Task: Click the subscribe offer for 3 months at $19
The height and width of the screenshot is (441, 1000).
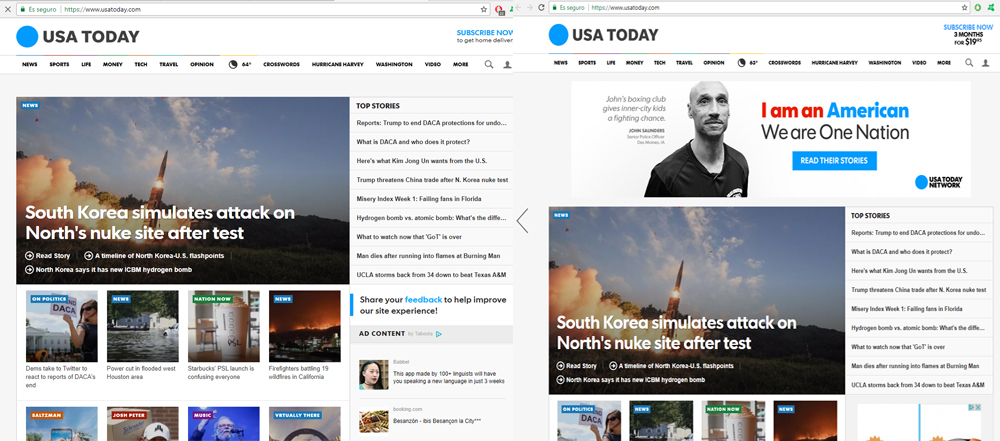Action: pyautogui.click(x=966, y=35)
